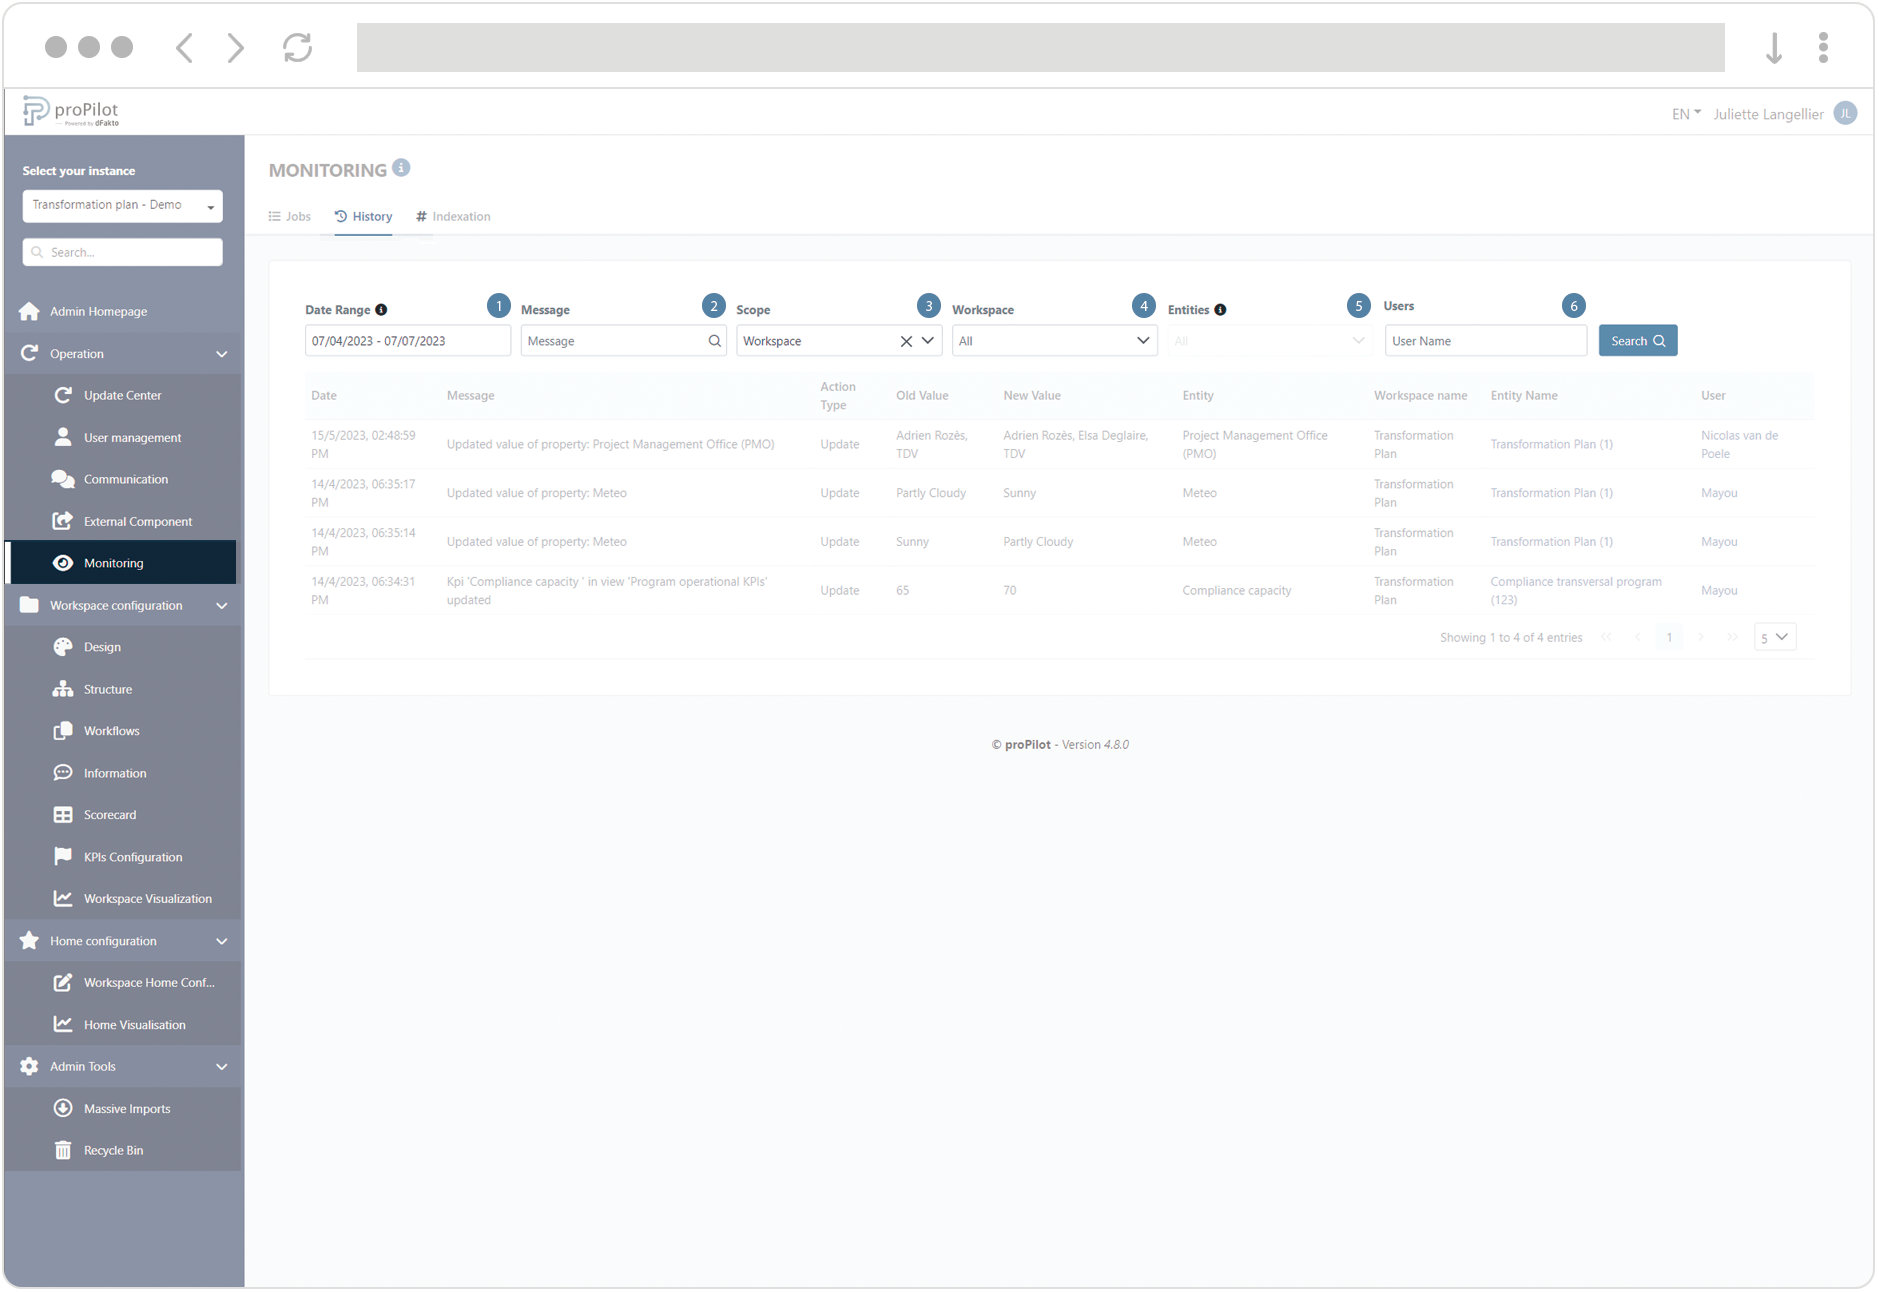The width and height of the screenshot is (1879, 1293).
Task: Click the Date Range info icon
Action: (381, 310)
